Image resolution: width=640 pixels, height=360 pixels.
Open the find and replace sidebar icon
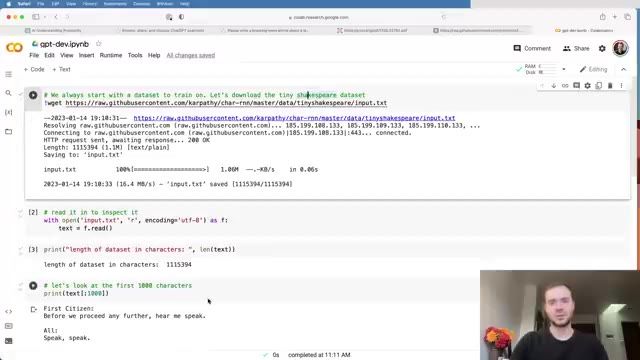point(9,93)
